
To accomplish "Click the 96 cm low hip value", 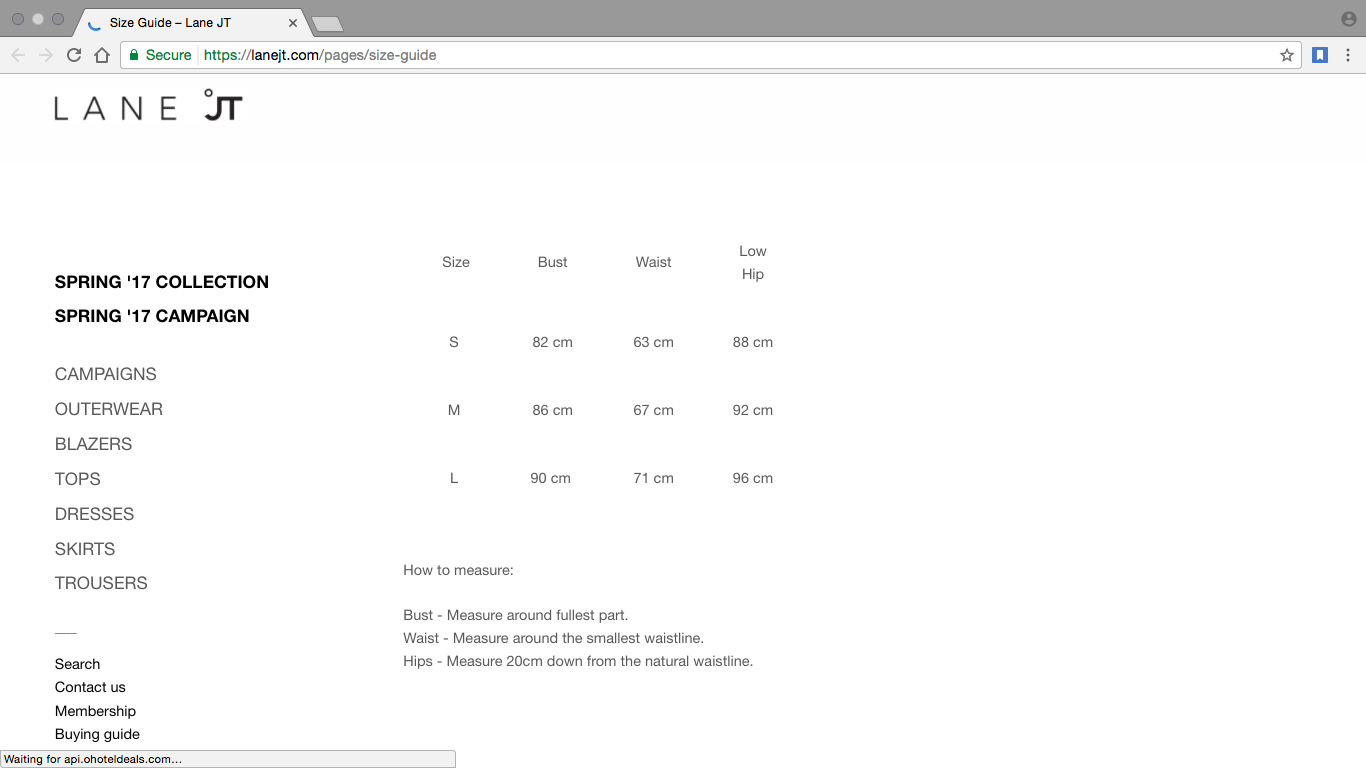I will click(x=753, y=478).
